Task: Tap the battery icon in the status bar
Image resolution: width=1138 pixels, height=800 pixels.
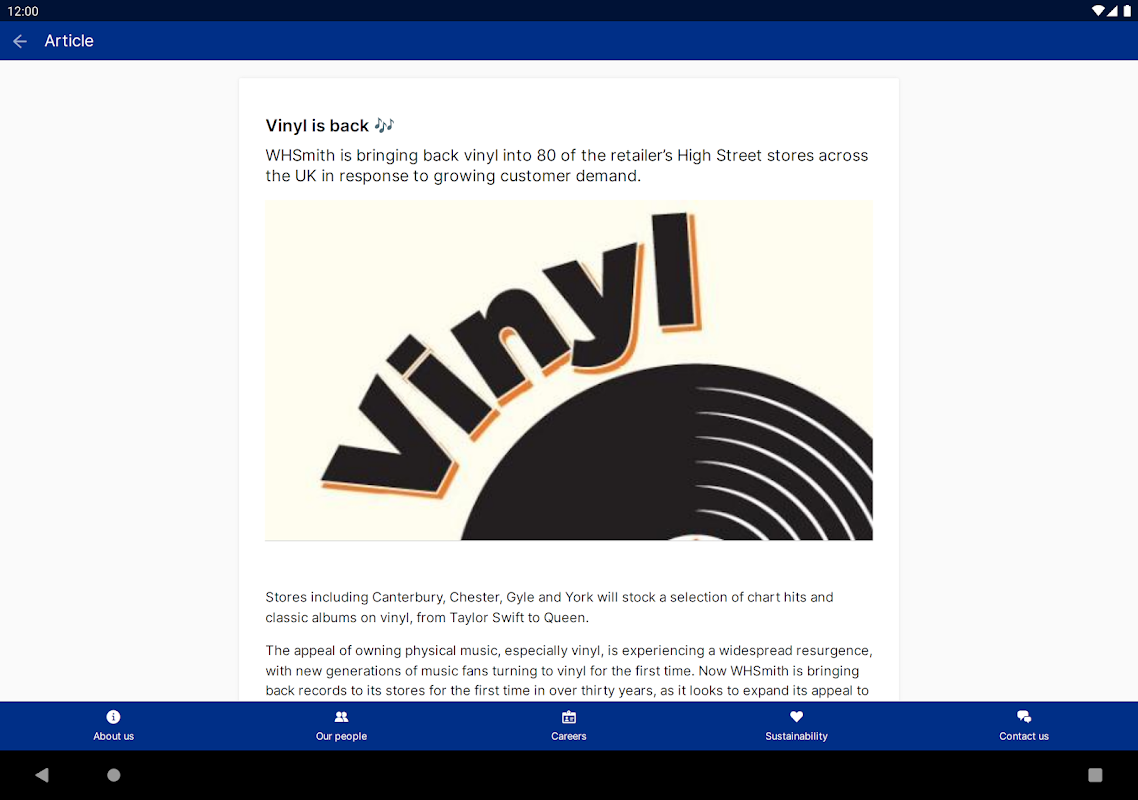Action: click(x=1127, y=11)
